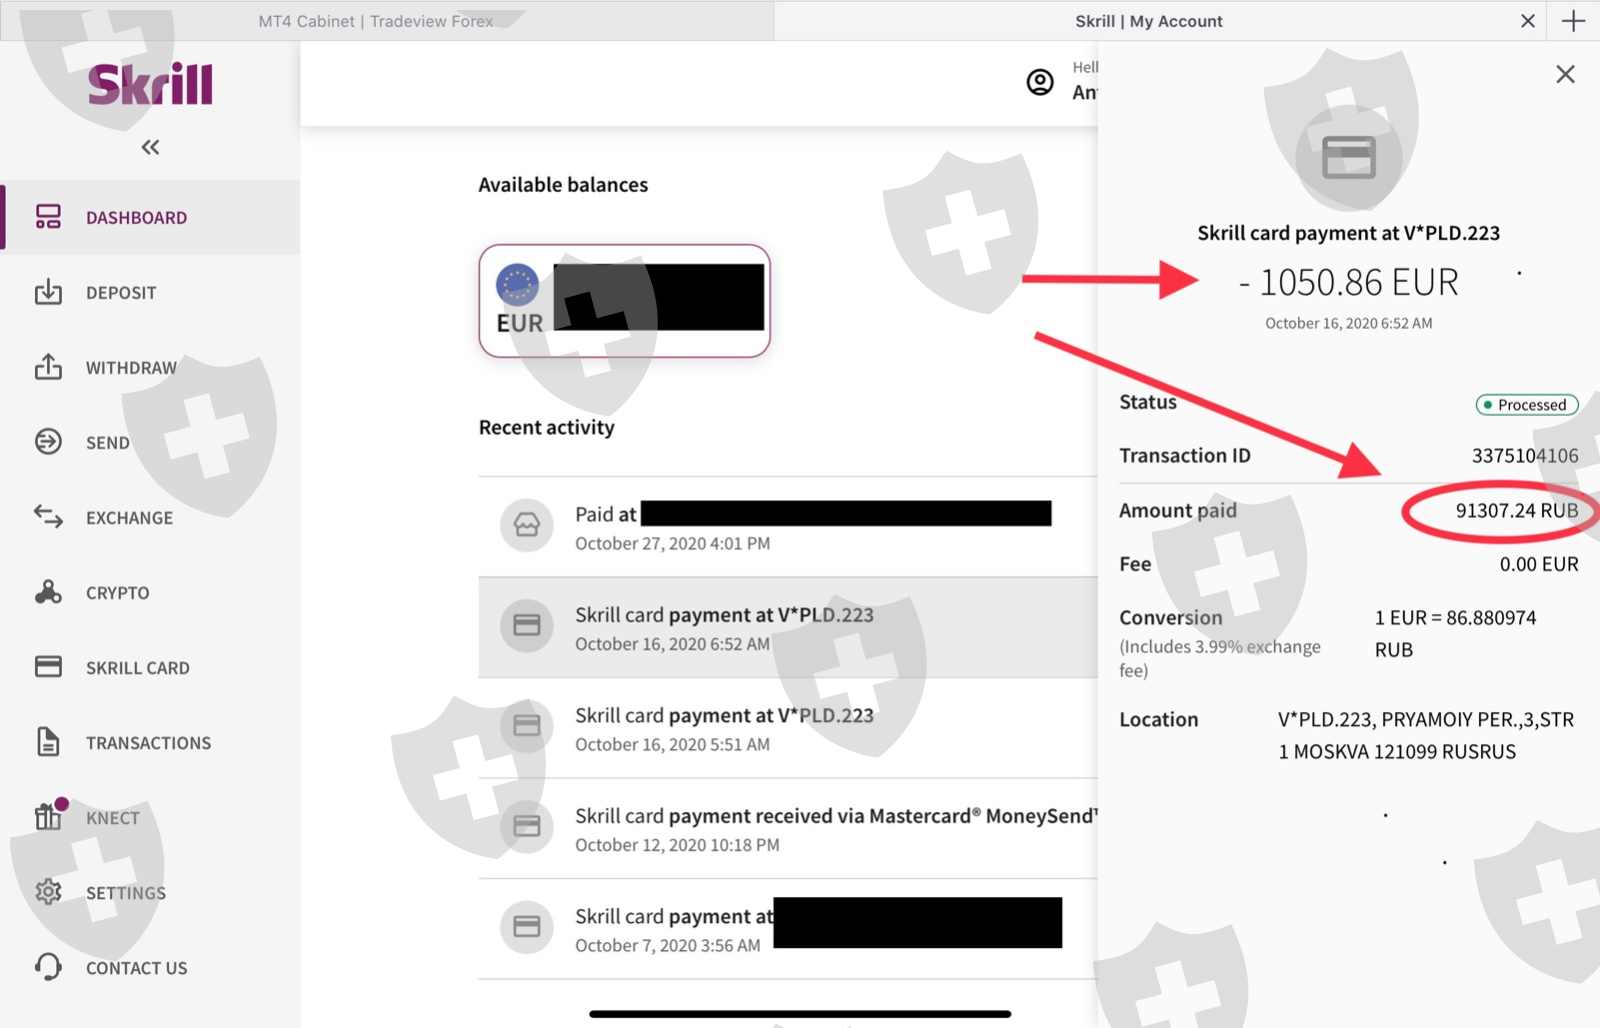Screen dimensions: 1600x1028
Task: Click the 0.00 EUR fee value
Action: click(x=1539, y=565)
